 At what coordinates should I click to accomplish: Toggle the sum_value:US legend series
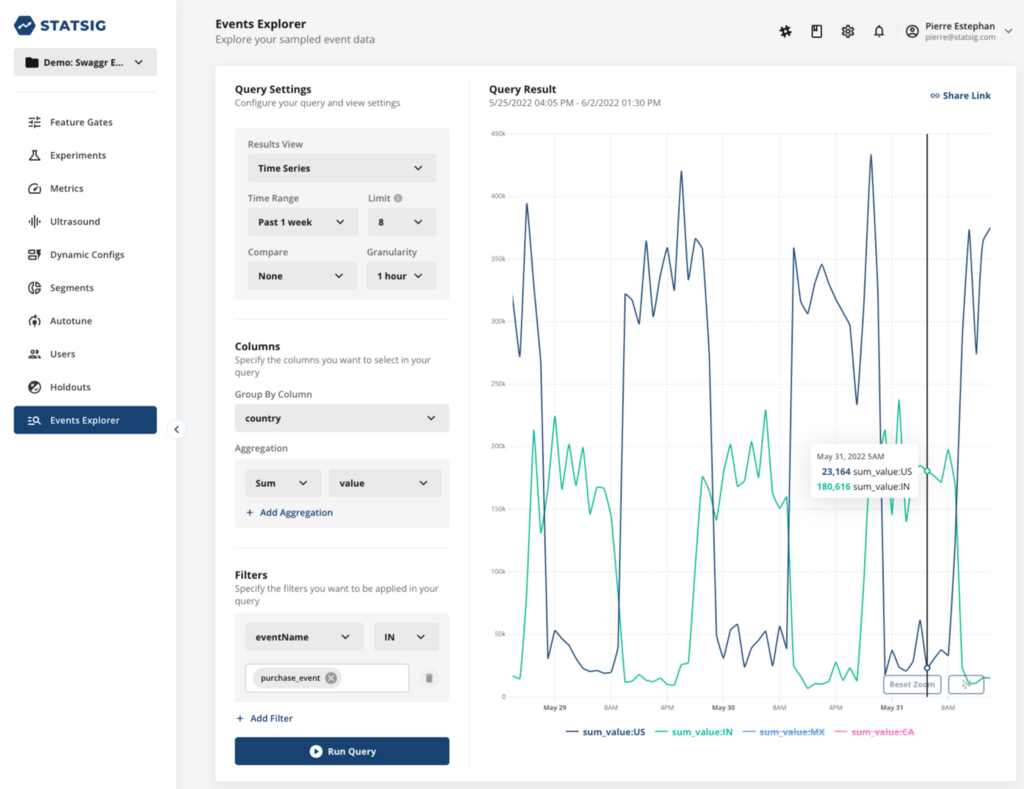605,732
